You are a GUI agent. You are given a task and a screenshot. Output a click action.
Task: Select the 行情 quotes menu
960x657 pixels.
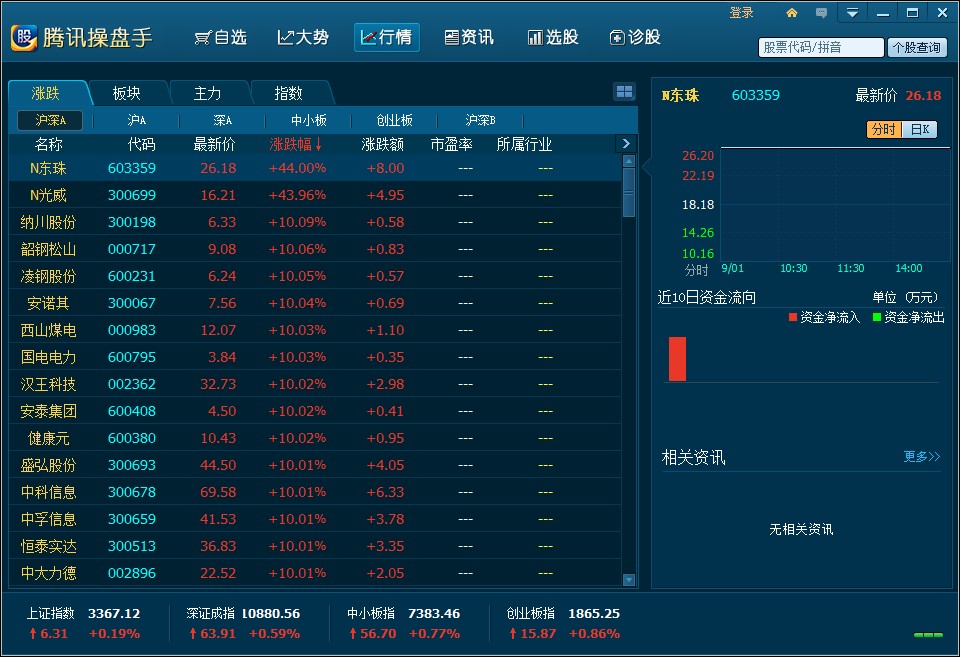(x=386, y=38)
